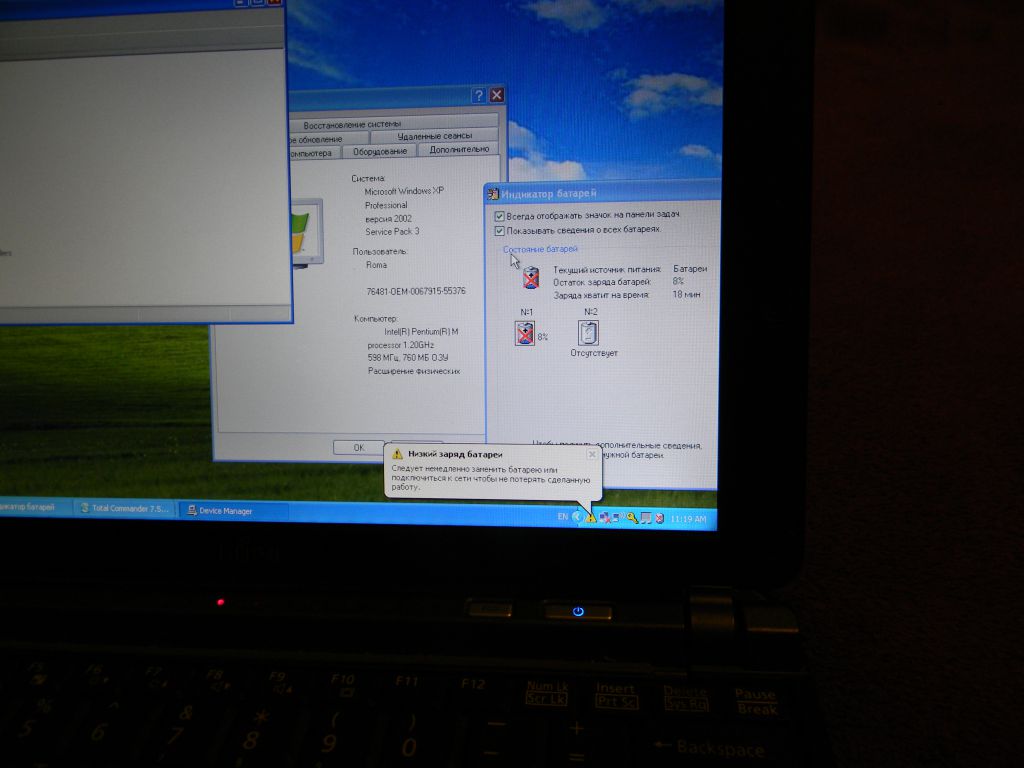The height and width of the screenshot is (768, 1024).
Task: Click the battery tray icon with red X
Action: (x=660, y=519)
